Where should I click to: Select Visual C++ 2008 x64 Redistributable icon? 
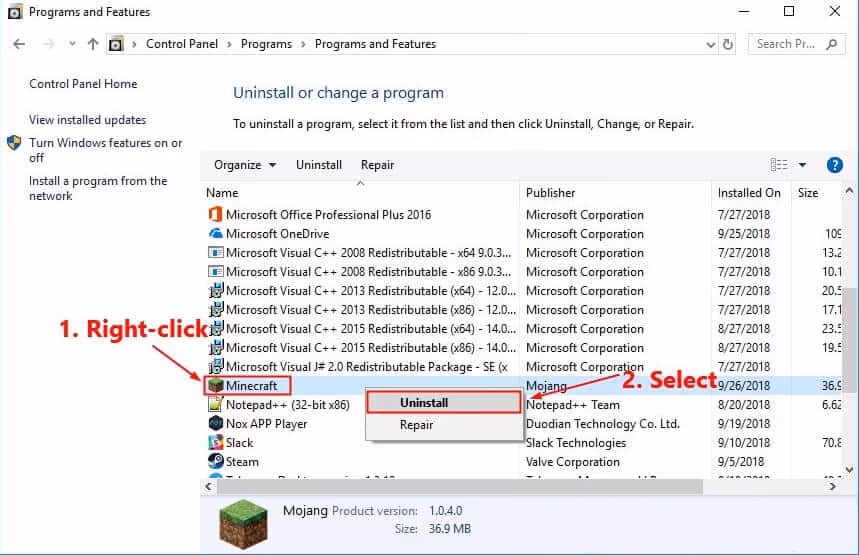pos(215,253)
